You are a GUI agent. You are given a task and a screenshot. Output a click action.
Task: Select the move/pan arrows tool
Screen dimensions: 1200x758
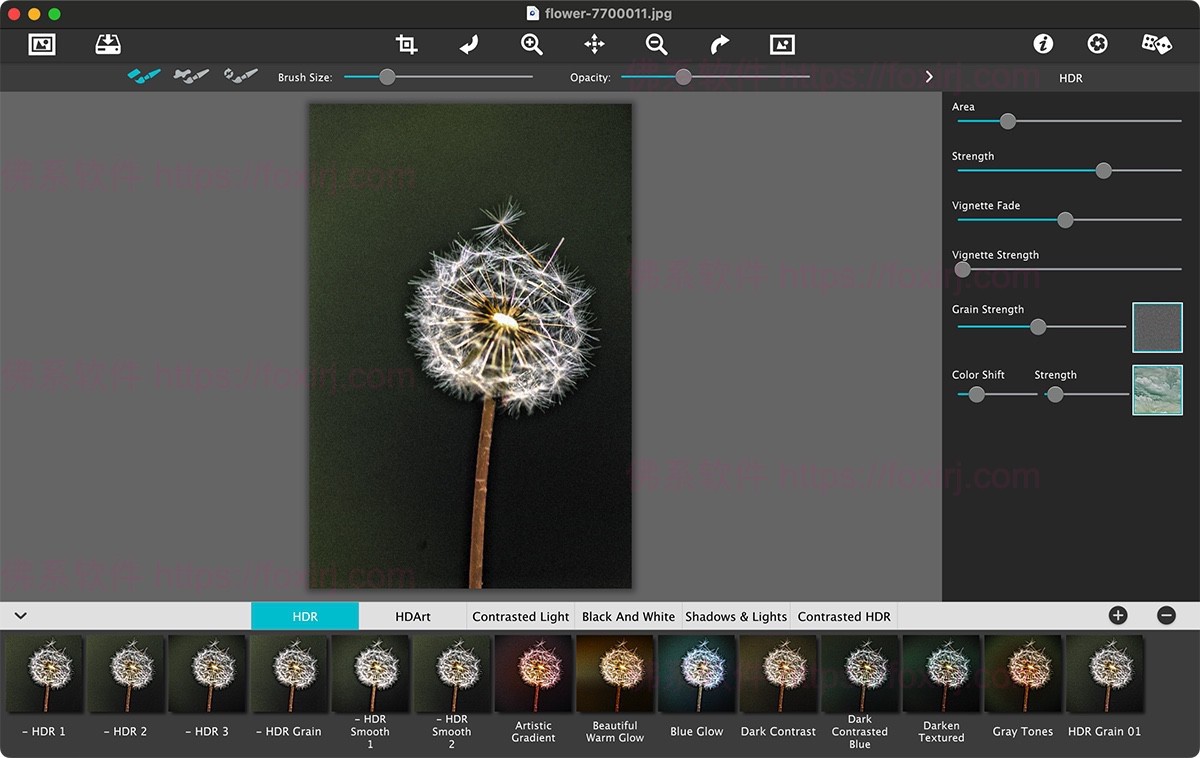point(594,44)
